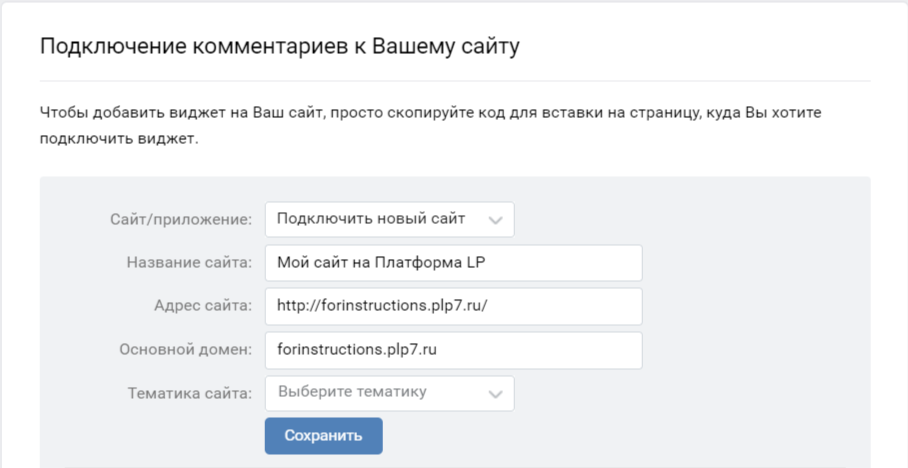908x468 pixels.
Task: Click into the Адрес сайта URL field
Action: tap(453, 306)
